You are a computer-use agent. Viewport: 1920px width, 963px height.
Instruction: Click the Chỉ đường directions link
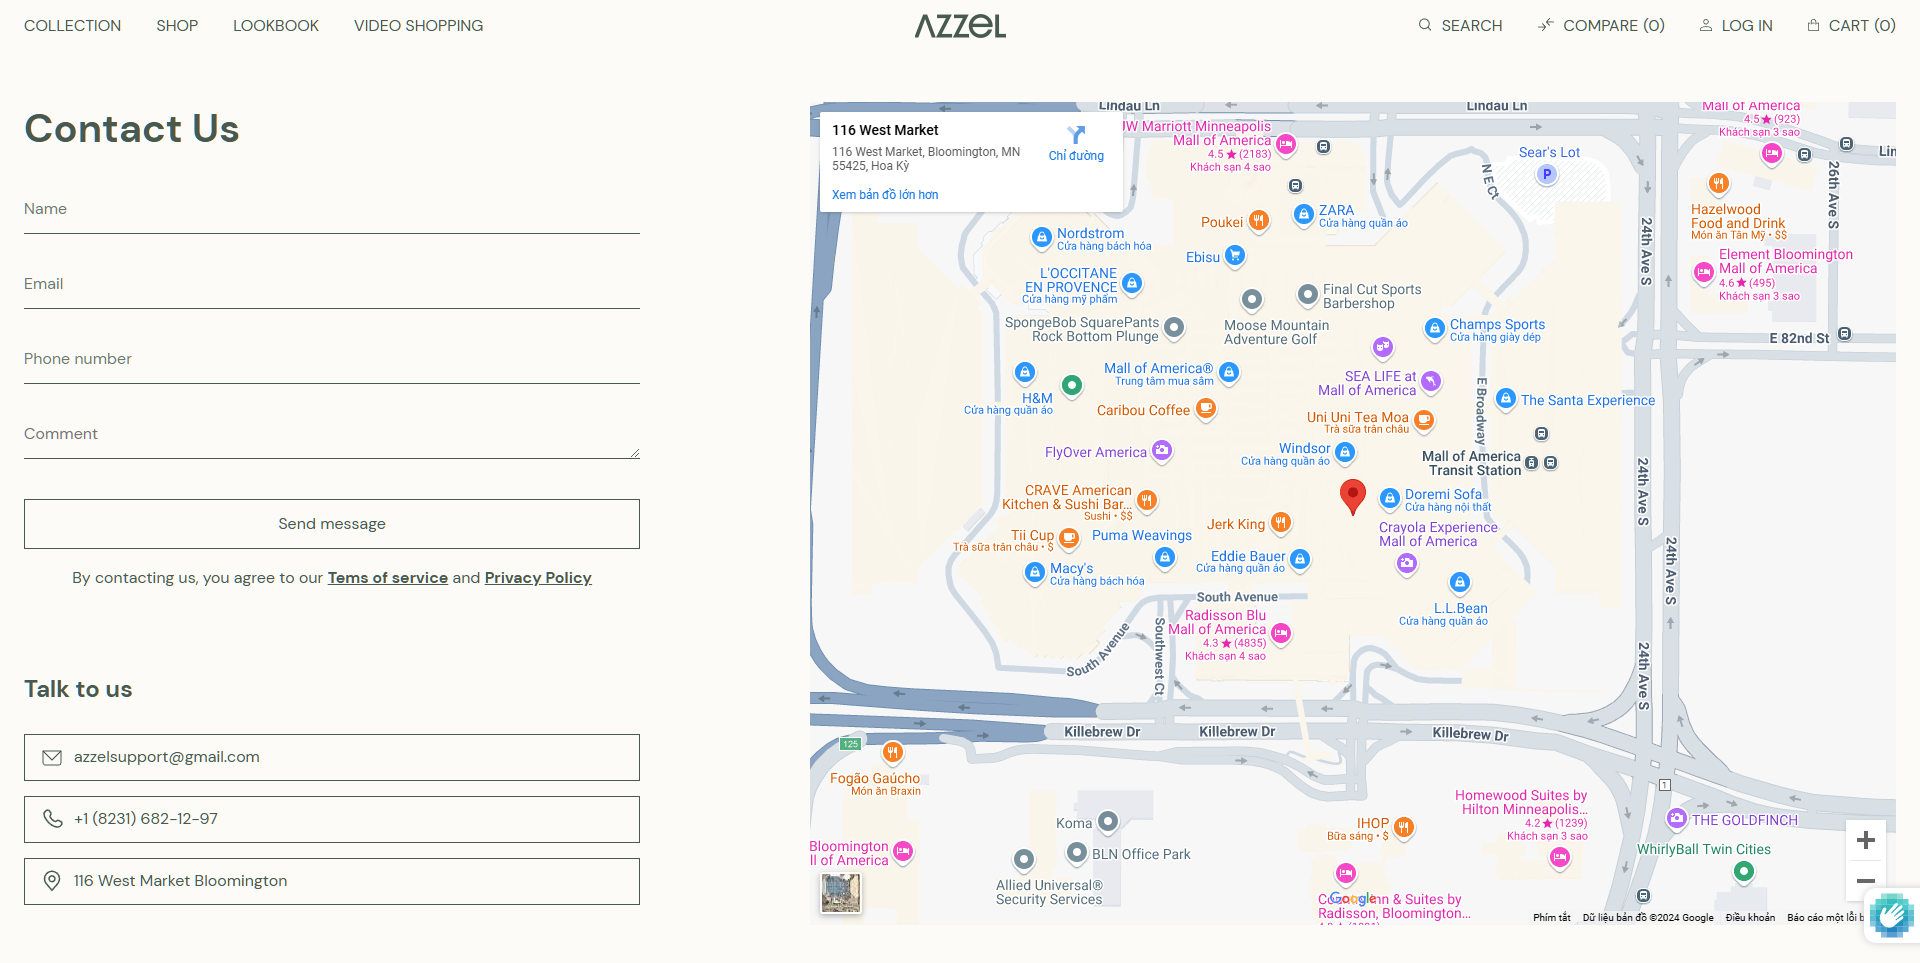(x=1076, y=156)
